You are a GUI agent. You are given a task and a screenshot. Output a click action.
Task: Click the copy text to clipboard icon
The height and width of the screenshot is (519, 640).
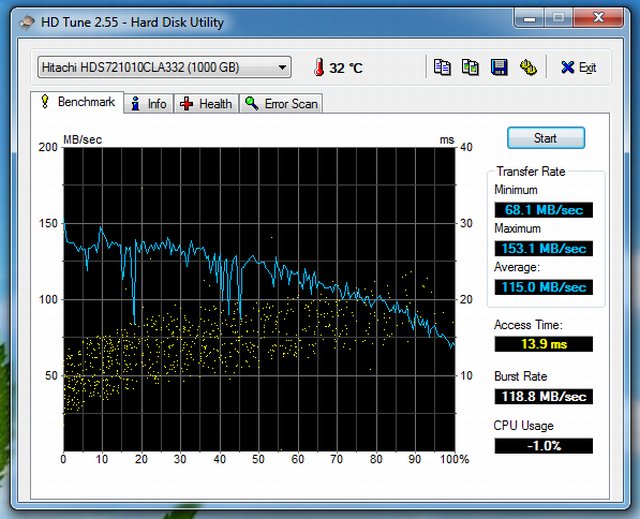click(443, 67)
